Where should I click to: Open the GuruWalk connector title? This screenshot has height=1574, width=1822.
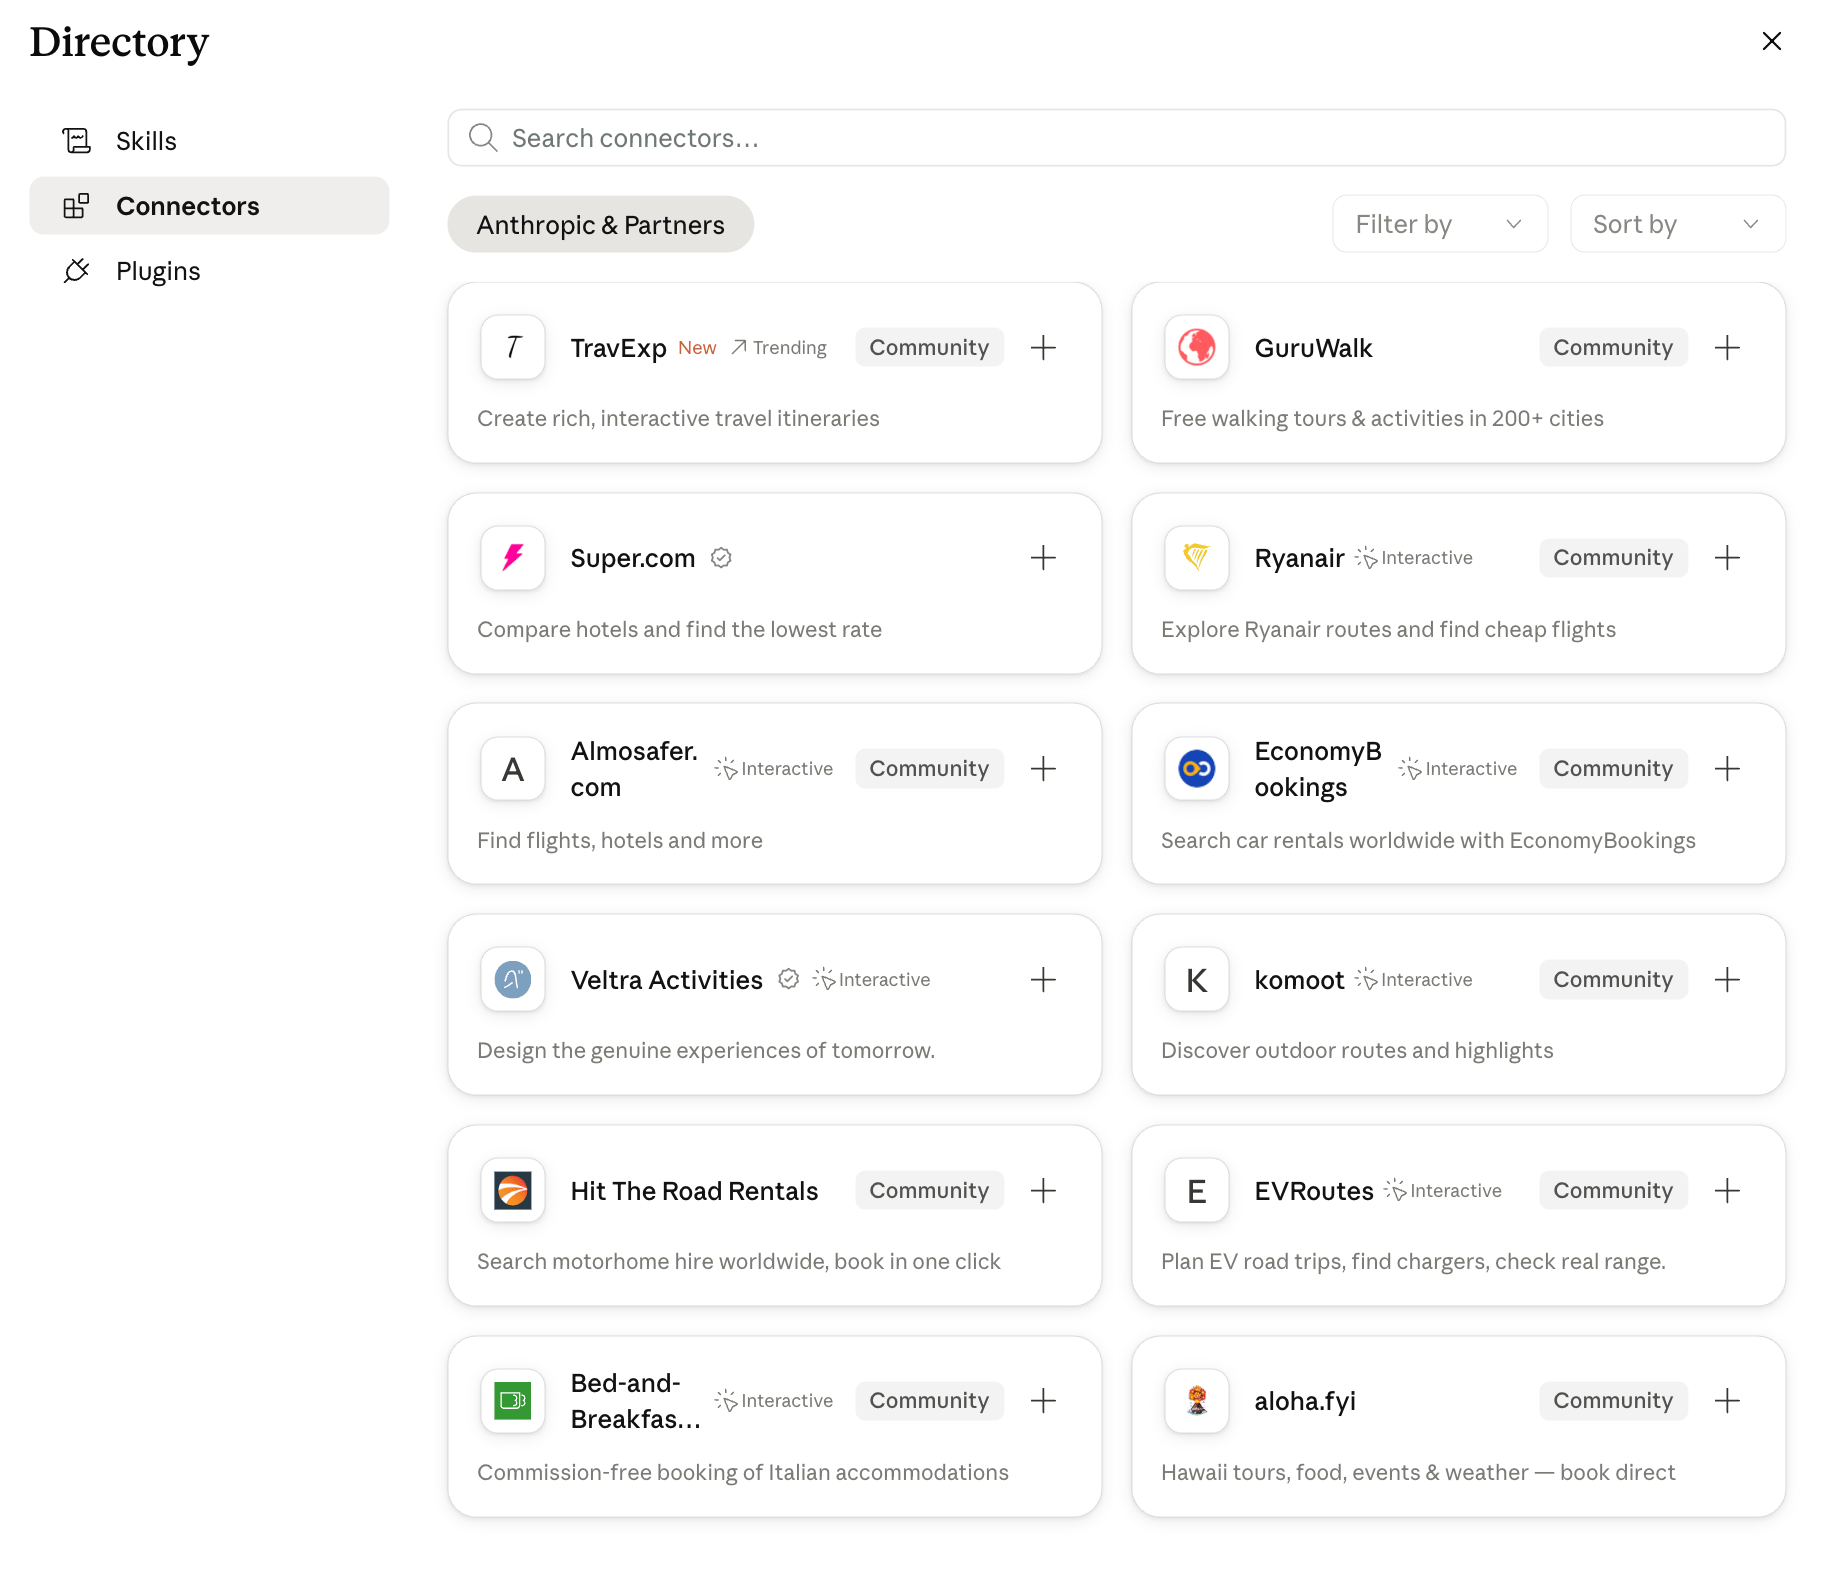(1313, 348)
